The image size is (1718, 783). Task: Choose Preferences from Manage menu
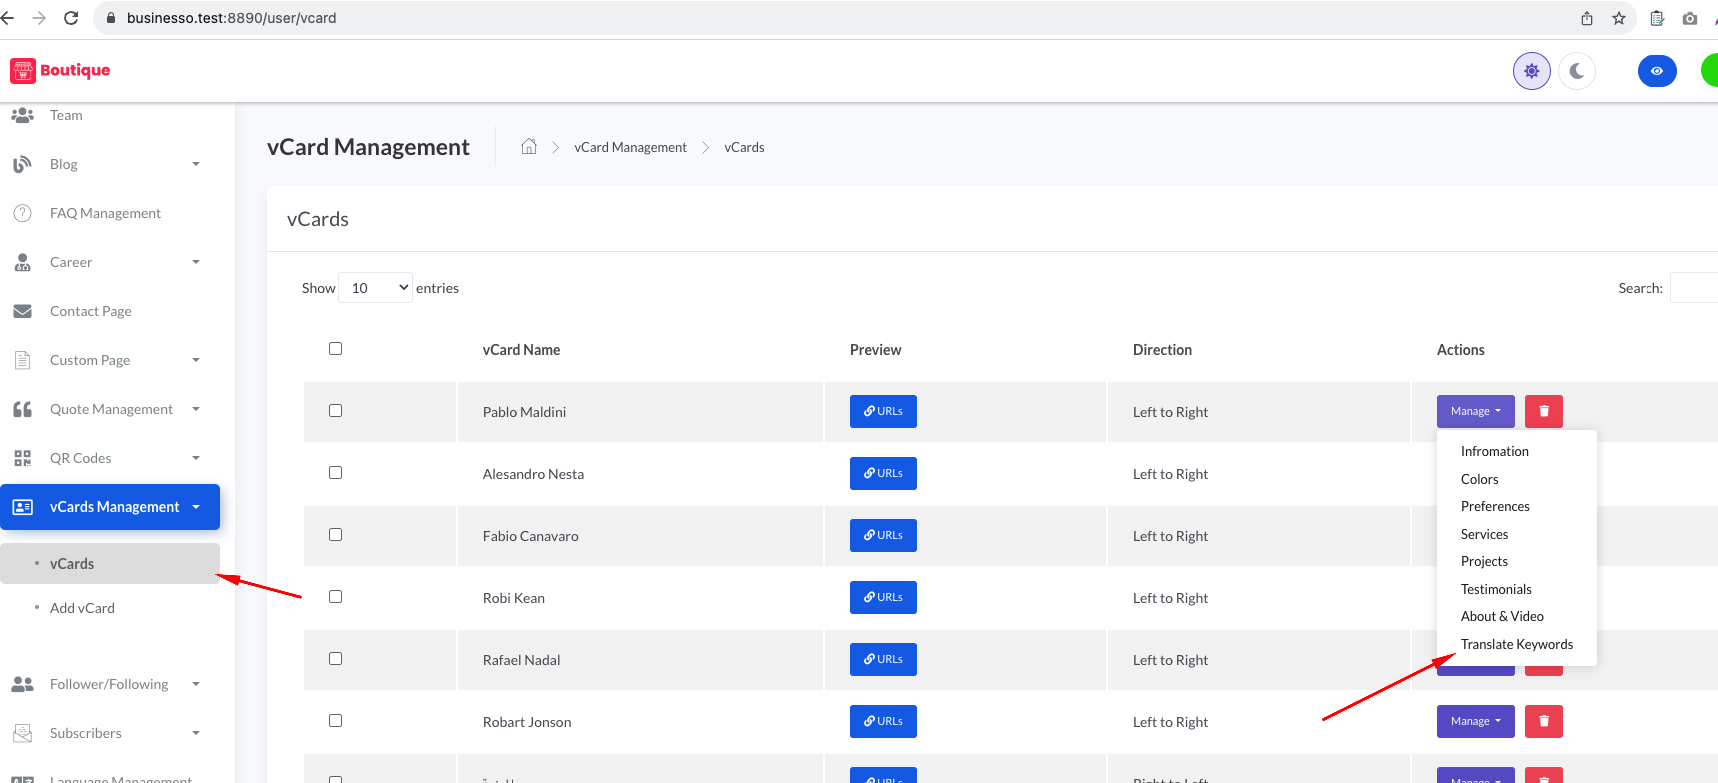click(x=1495, y=506)
